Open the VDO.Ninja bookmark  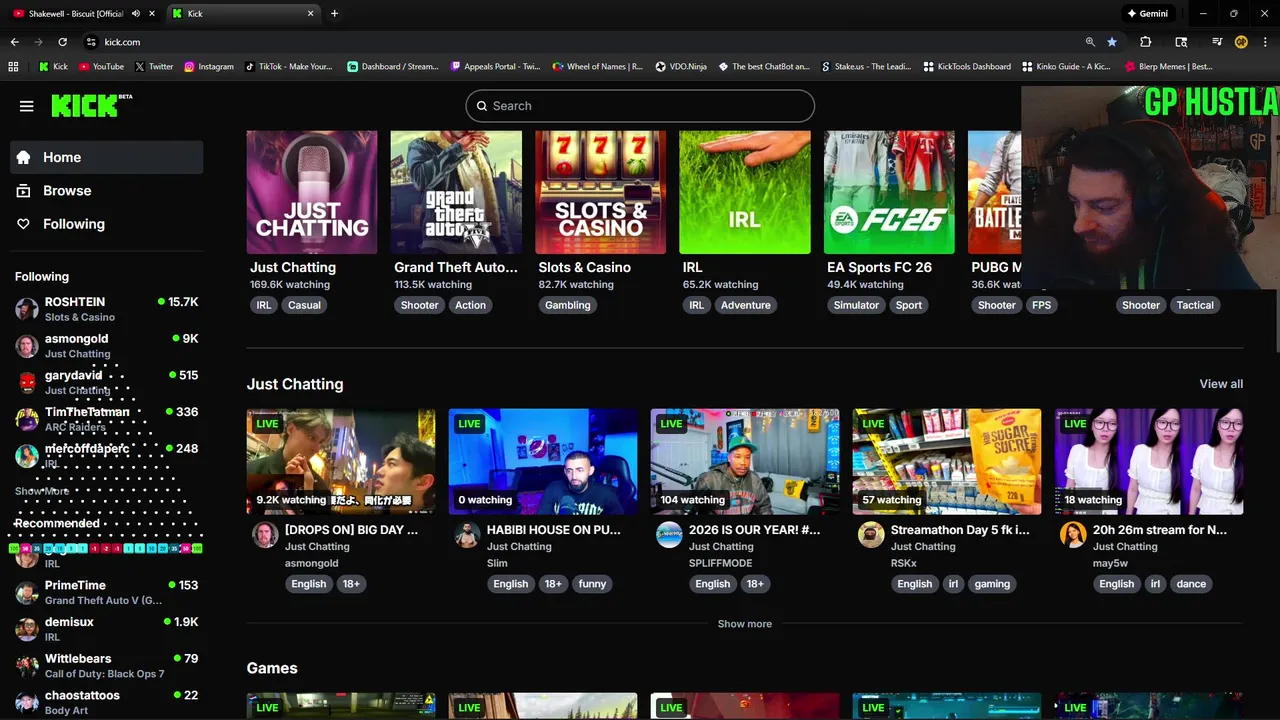point(681,67)
